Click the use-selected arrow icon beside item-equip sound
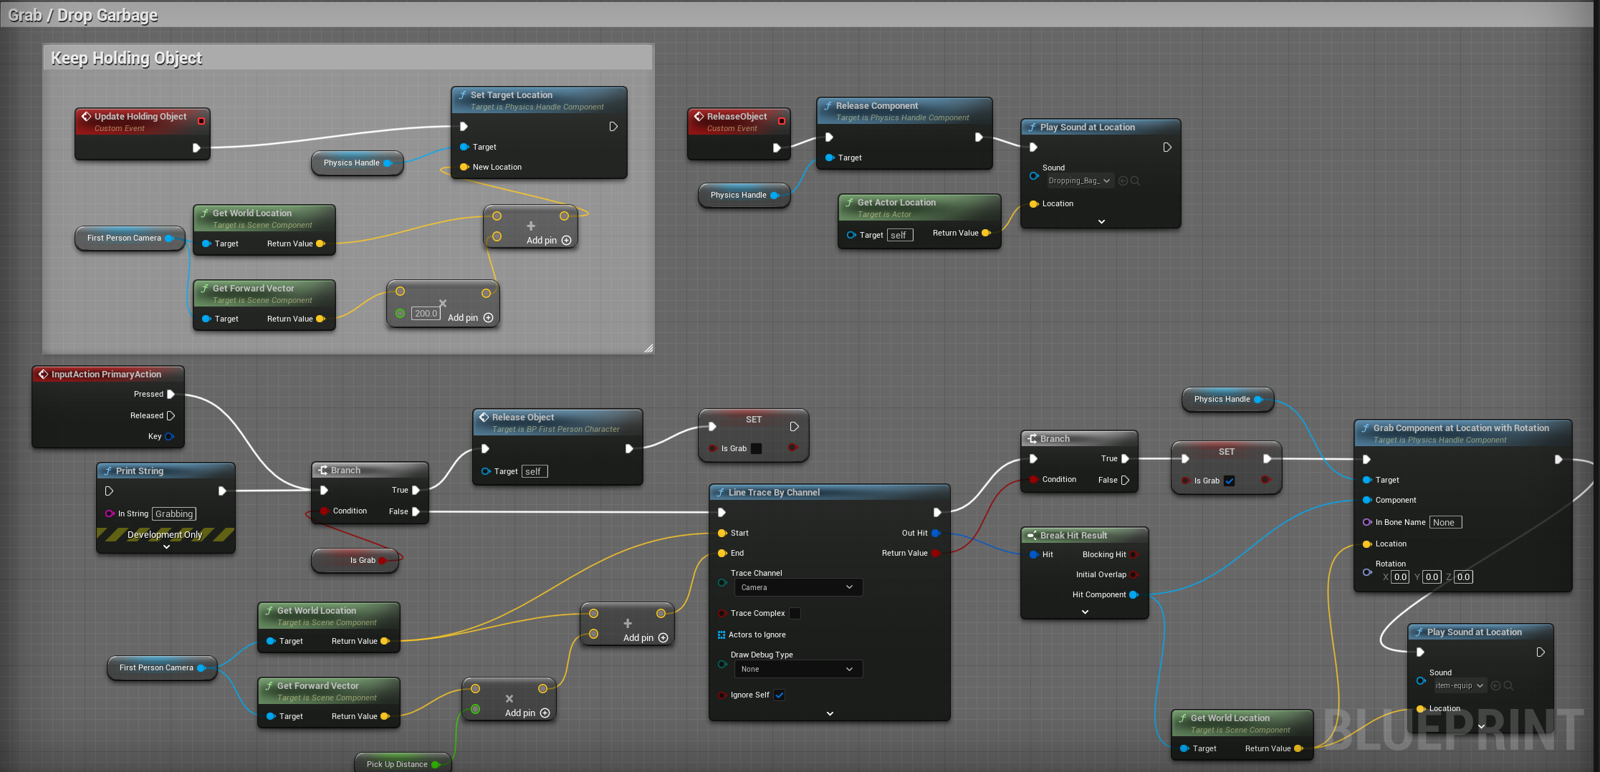Viewport: 1600px width, 772px height. tap(1496, 686)
